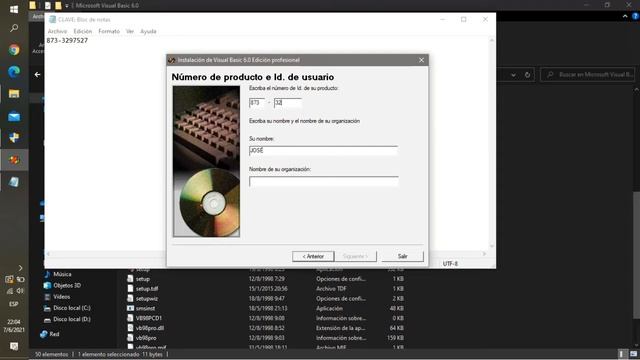This screenshot has height=360, width=640.
Task: Open Windows Start button
Action: pyautogui.click(x=14, y=9)
